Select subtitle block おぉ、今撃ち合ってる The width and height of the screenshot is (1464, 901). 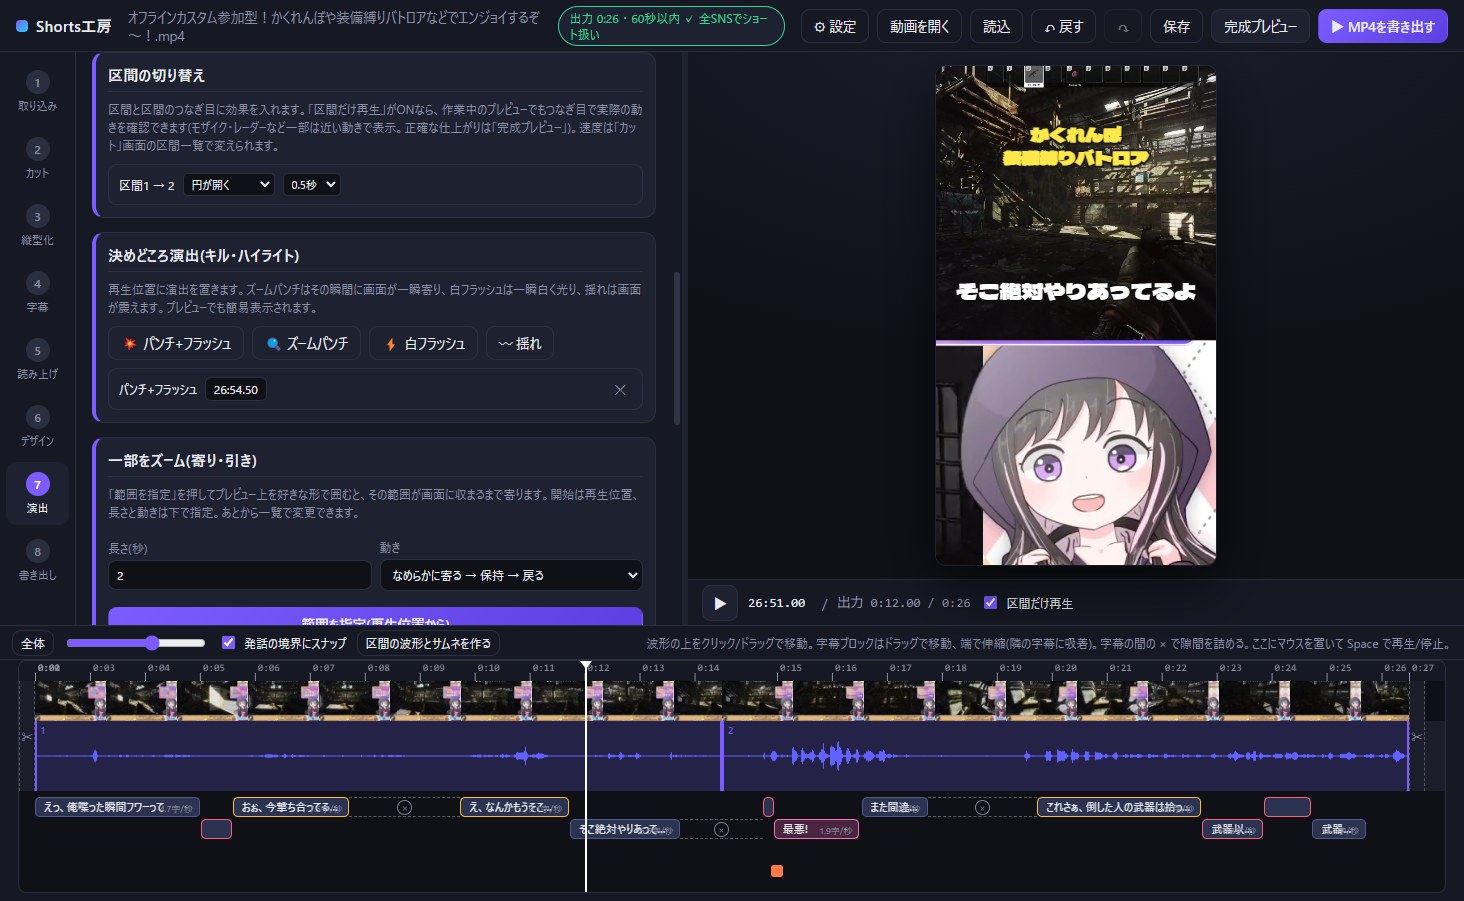[291, 807]
